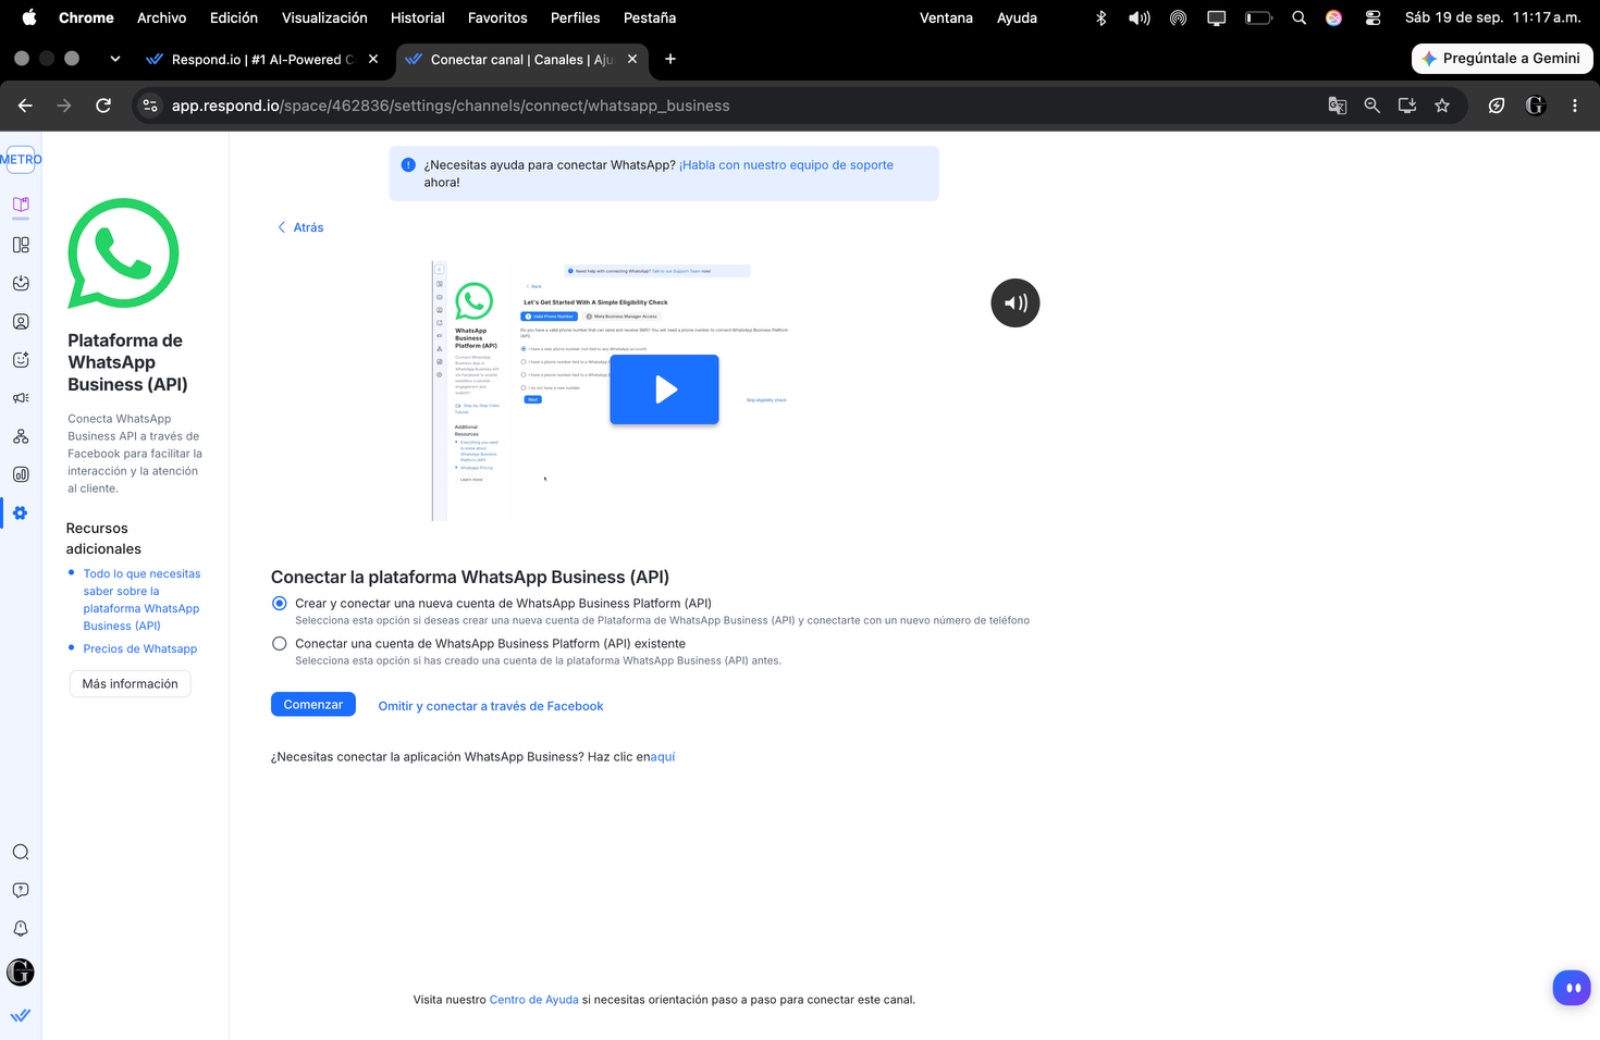Open the Chrome three-dot menu
The width and height of the screenshot is (1600, 1040).
click(x=1575, y=105)
